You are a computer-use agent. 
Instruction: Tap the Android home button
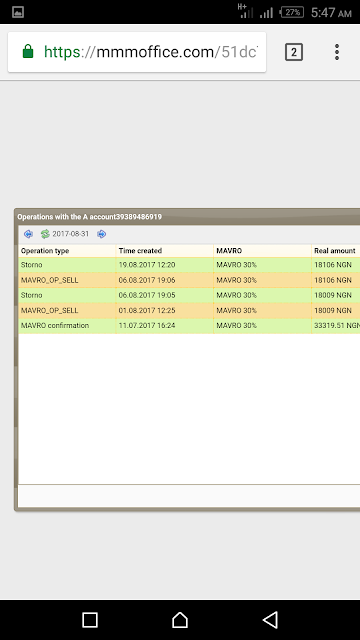(x=180, y=620)
